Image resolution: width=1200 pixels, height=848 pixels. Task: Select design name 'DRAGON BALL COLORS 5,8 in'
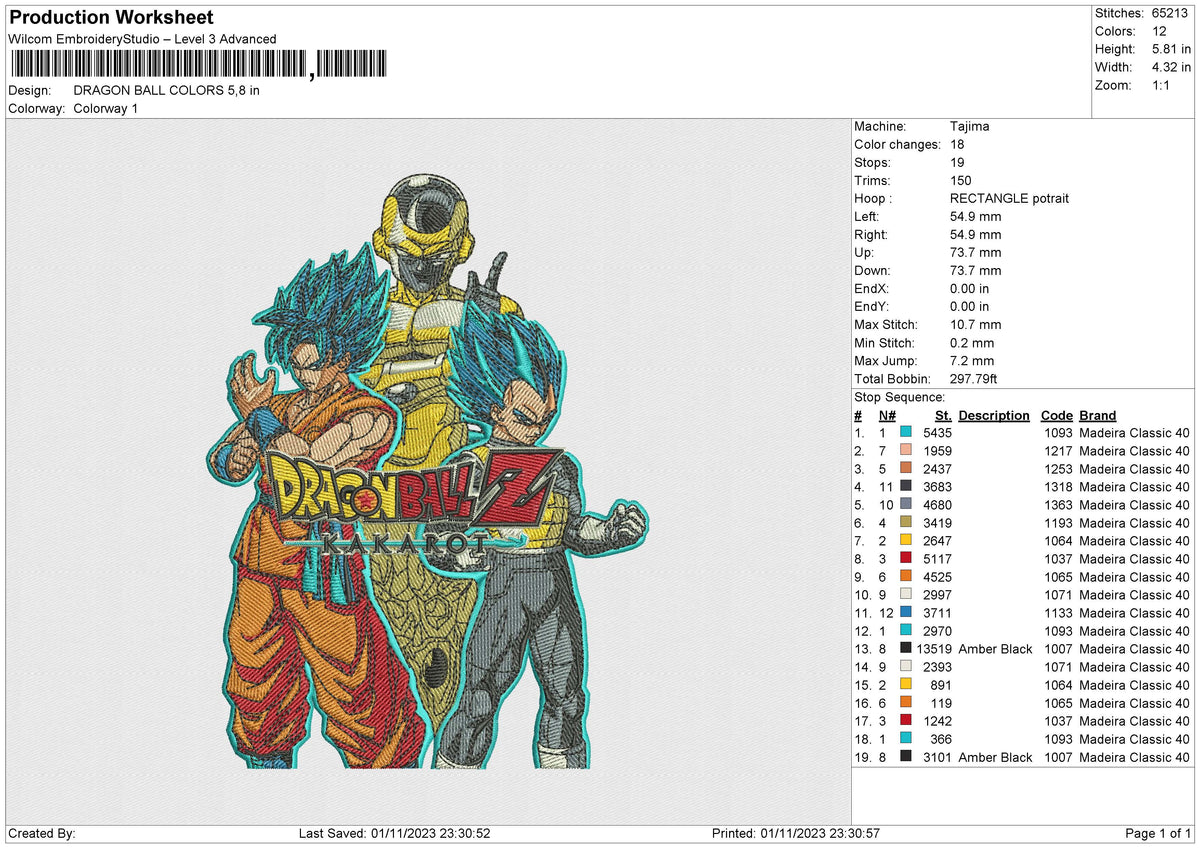pyautogui.click(x=167, y=90)
